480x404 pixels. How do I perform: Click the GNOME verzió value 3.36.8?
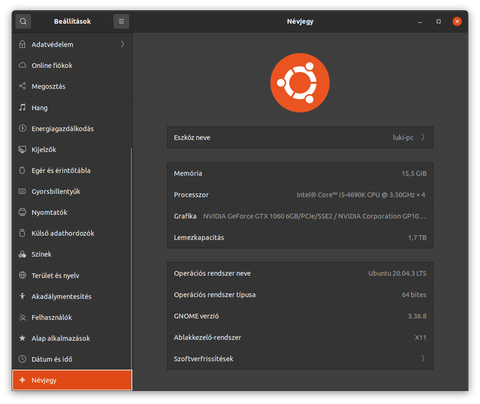coord(417,316)
